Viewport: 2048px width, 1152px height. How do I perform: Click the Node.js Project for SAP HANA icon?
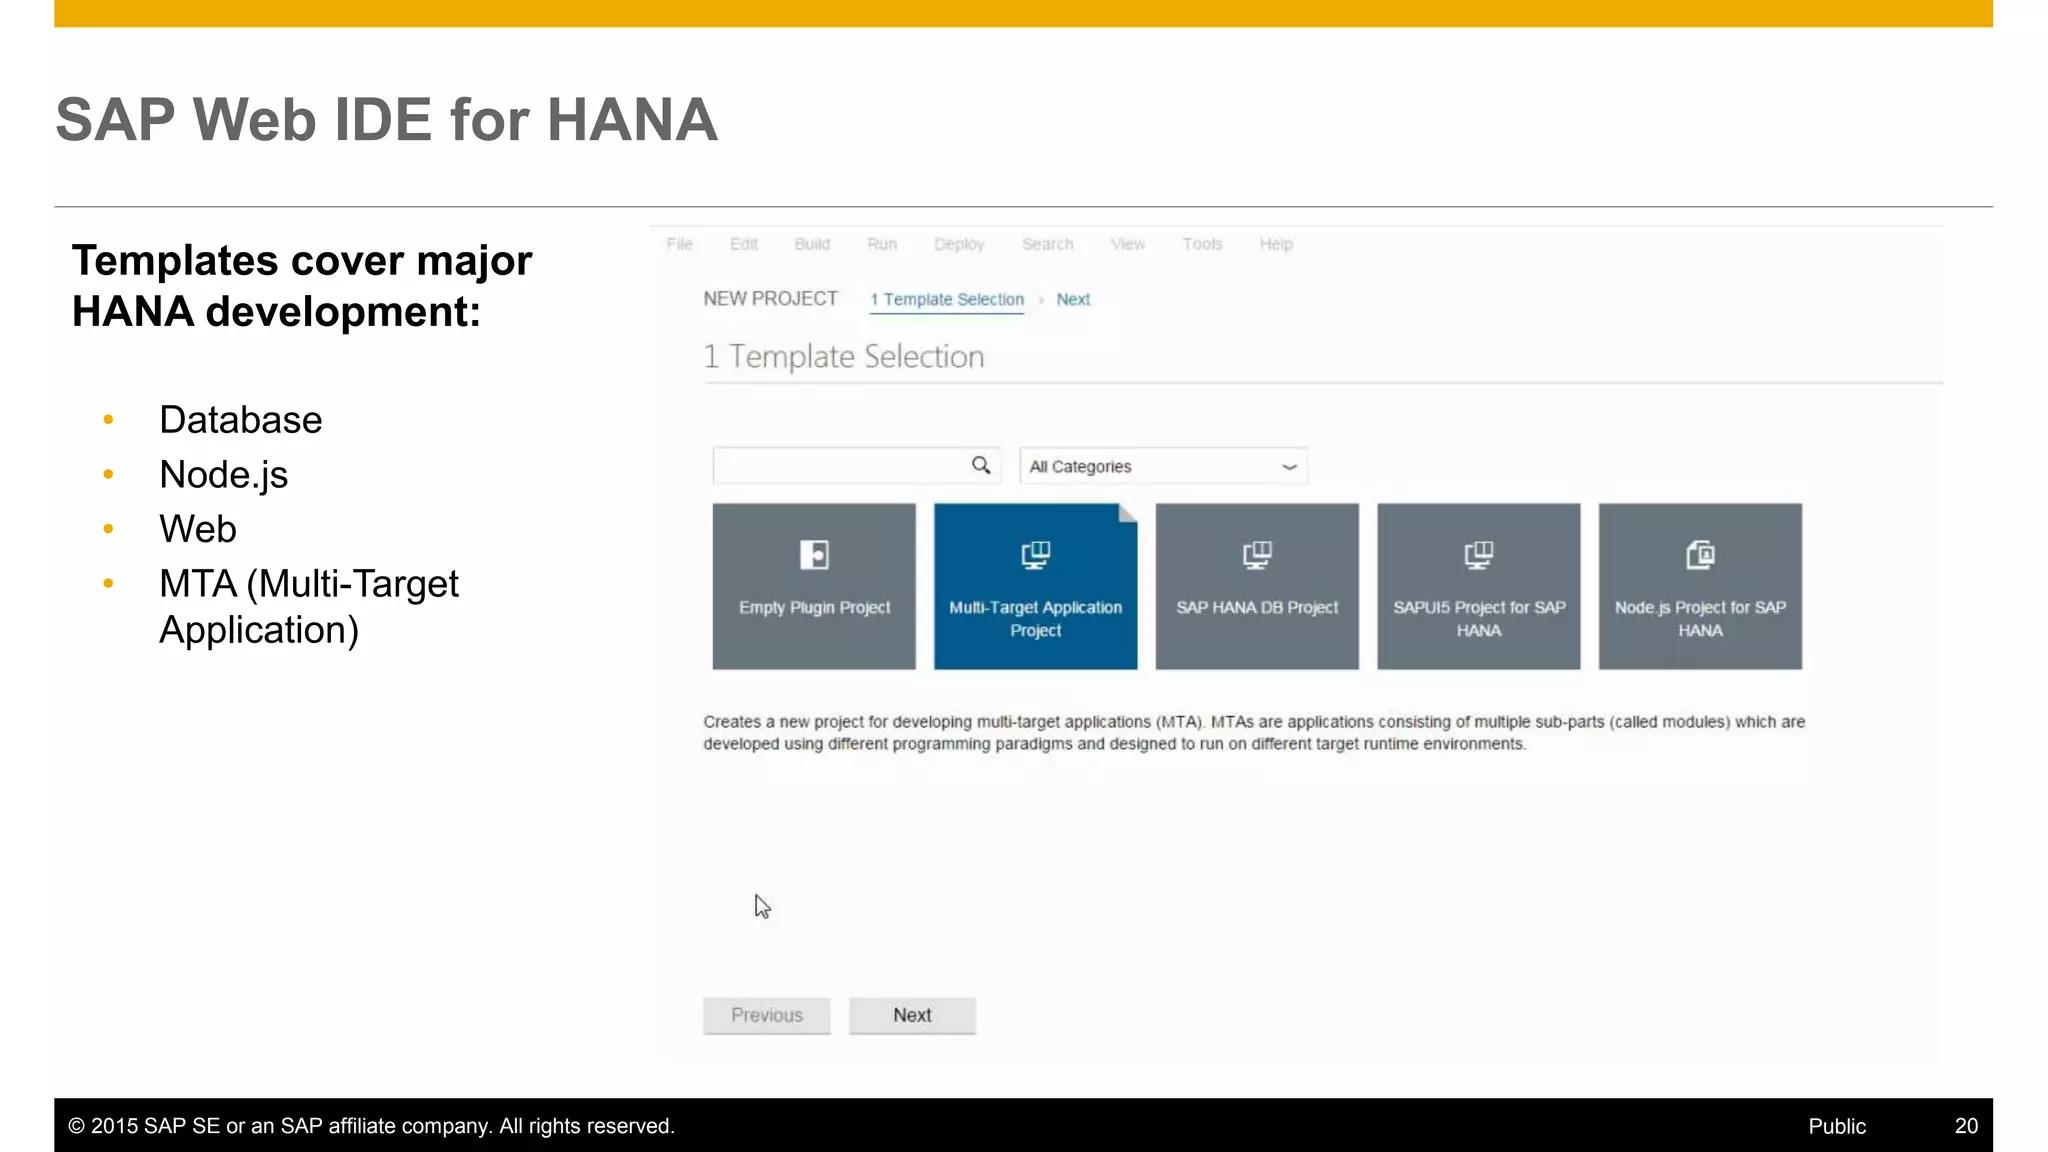click(x=1700, y=554)
